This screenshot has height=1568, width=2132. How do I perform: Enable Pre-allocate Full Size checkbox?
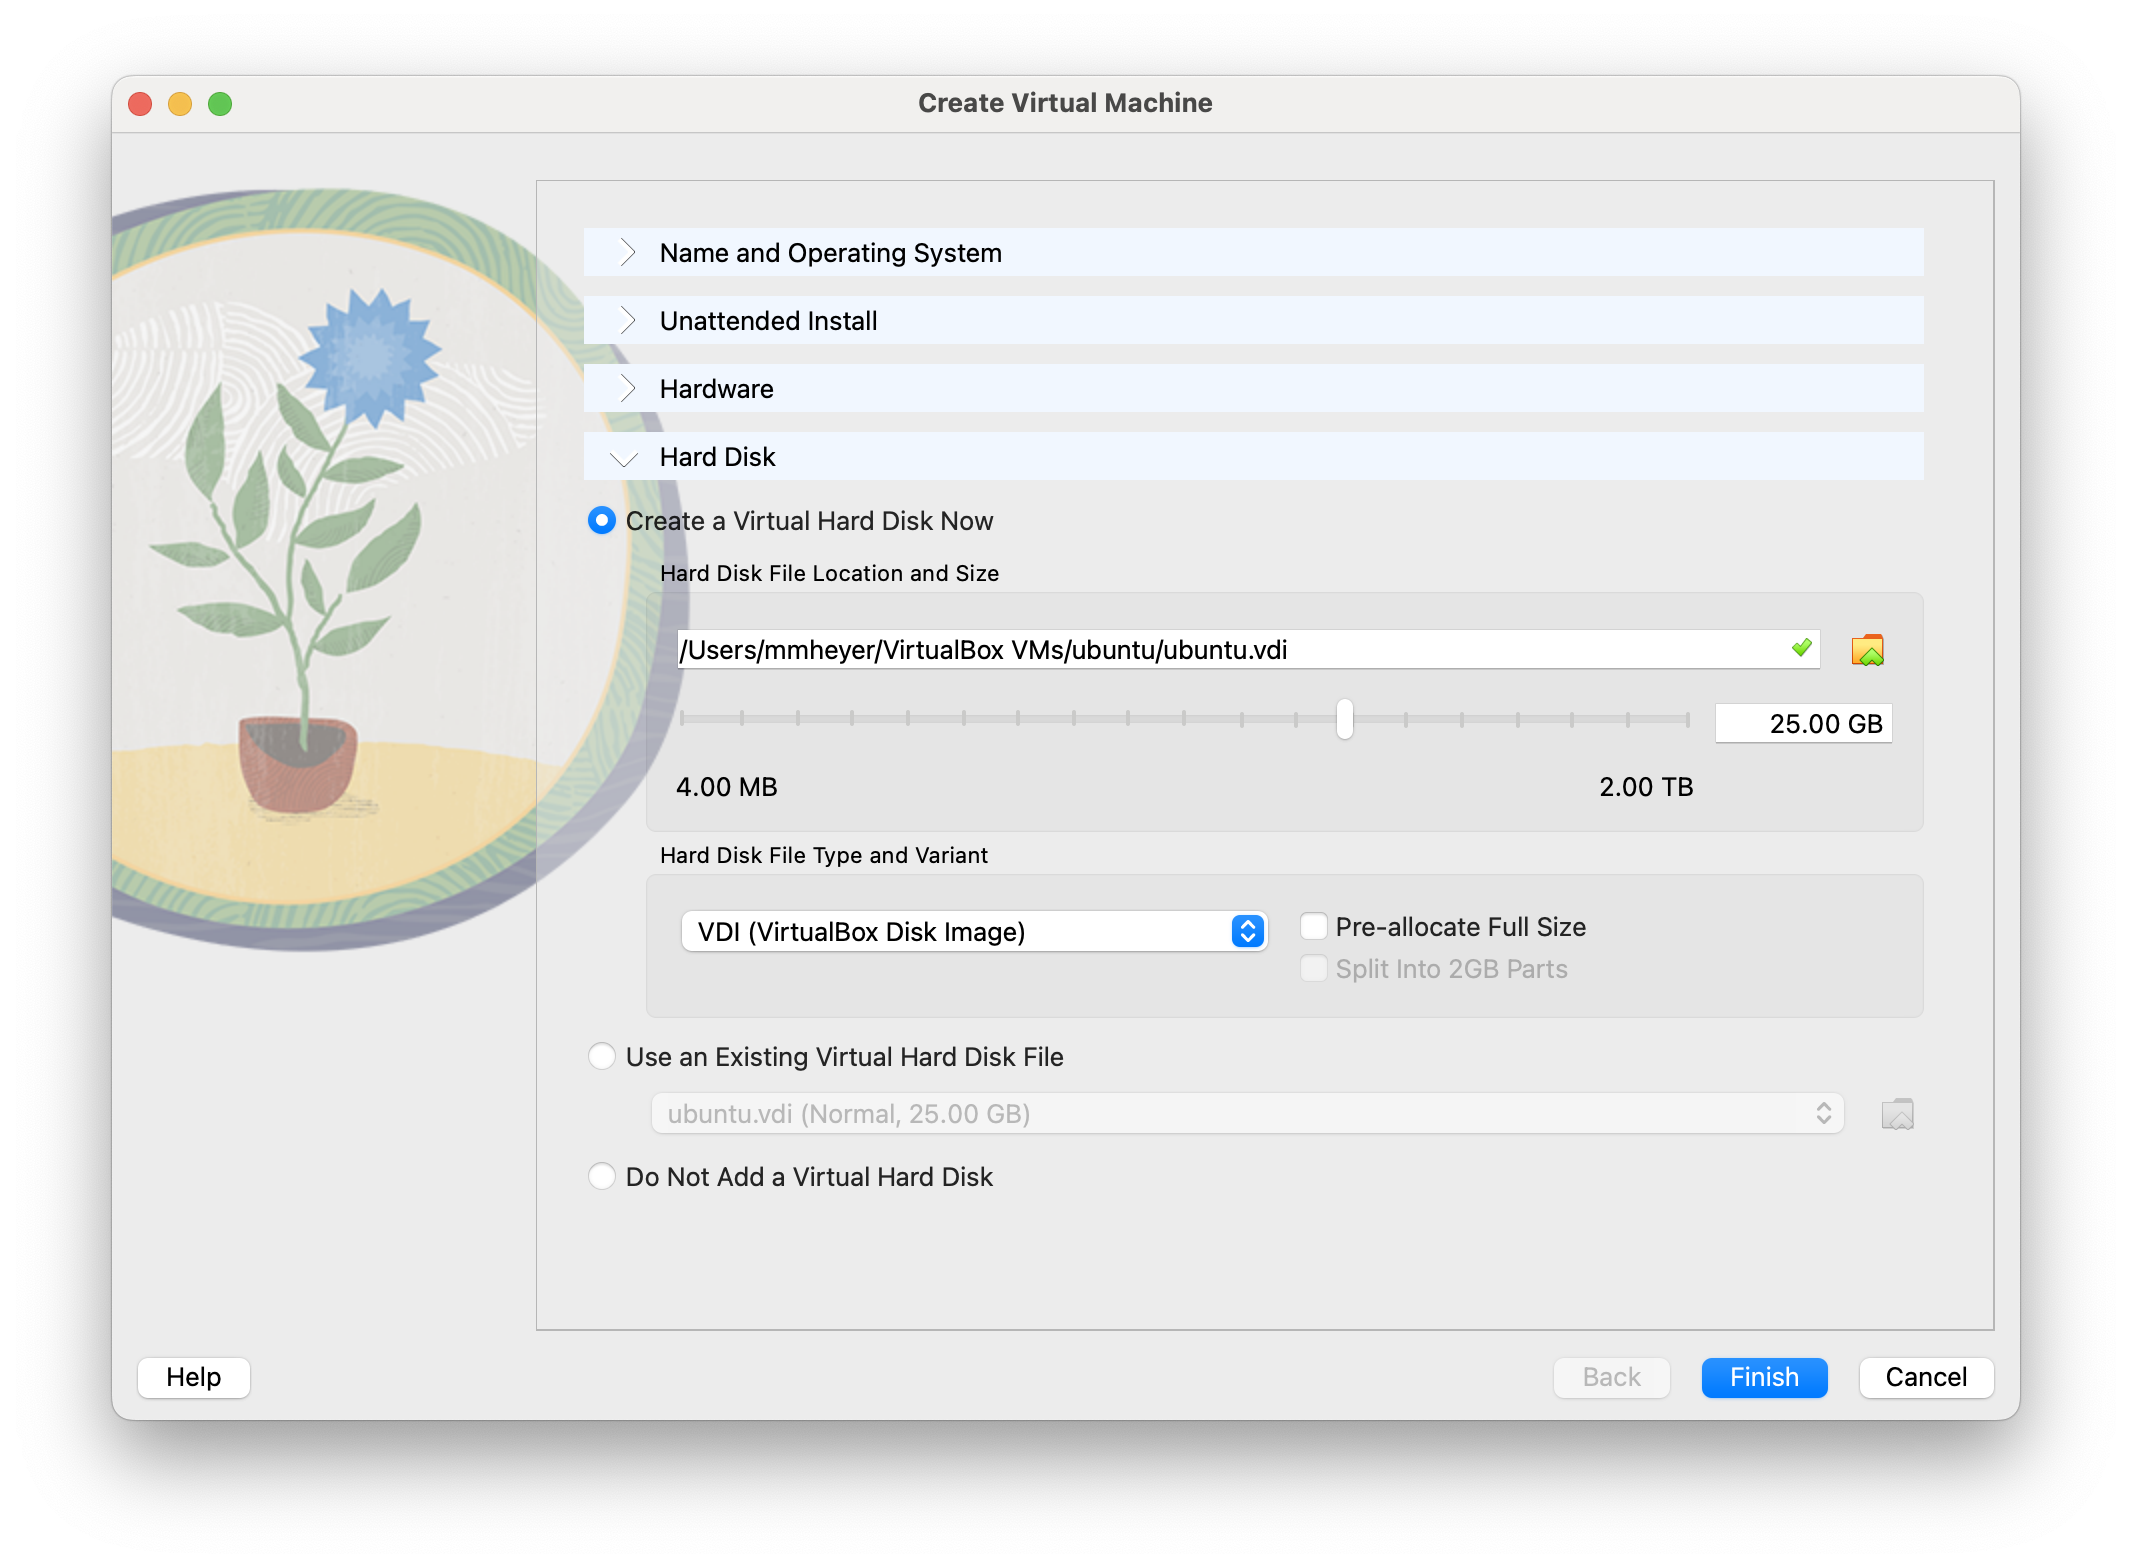point(1314,927)
